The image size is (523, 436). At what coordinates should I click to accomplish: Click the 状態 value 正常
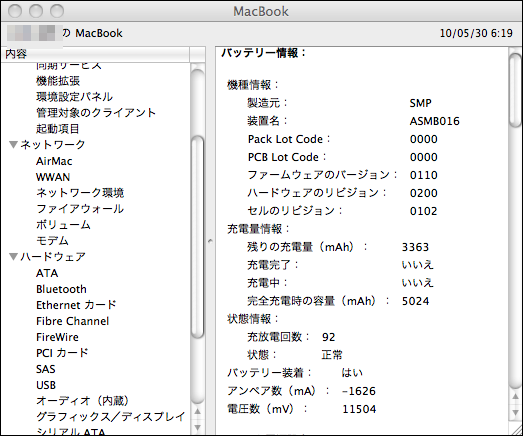[332, 355]
